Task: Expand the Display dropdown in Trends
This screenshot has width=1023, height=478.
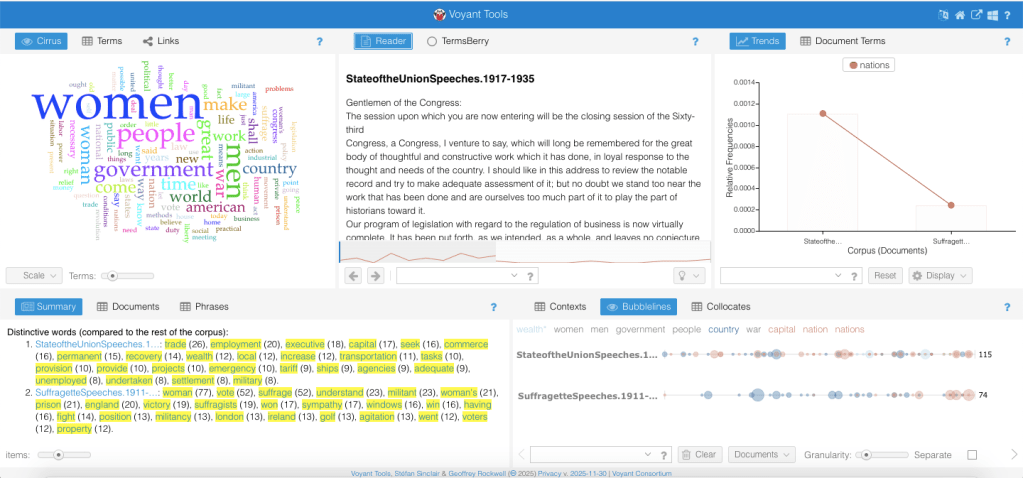Action: (x=940, y=275)
